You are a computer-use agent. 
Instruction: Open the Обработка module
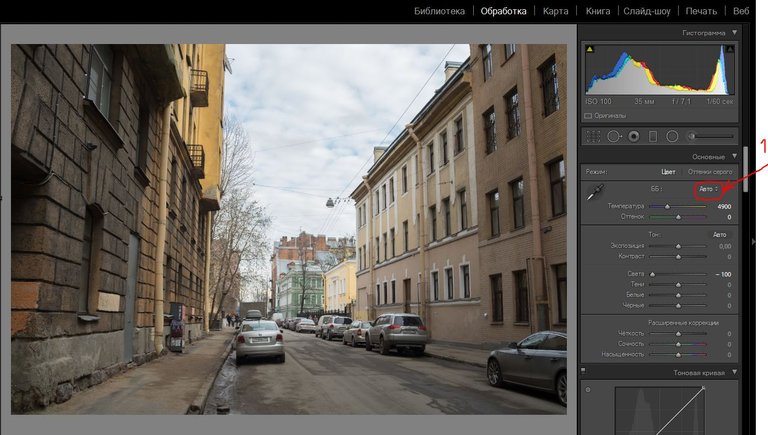coord(504,11)
